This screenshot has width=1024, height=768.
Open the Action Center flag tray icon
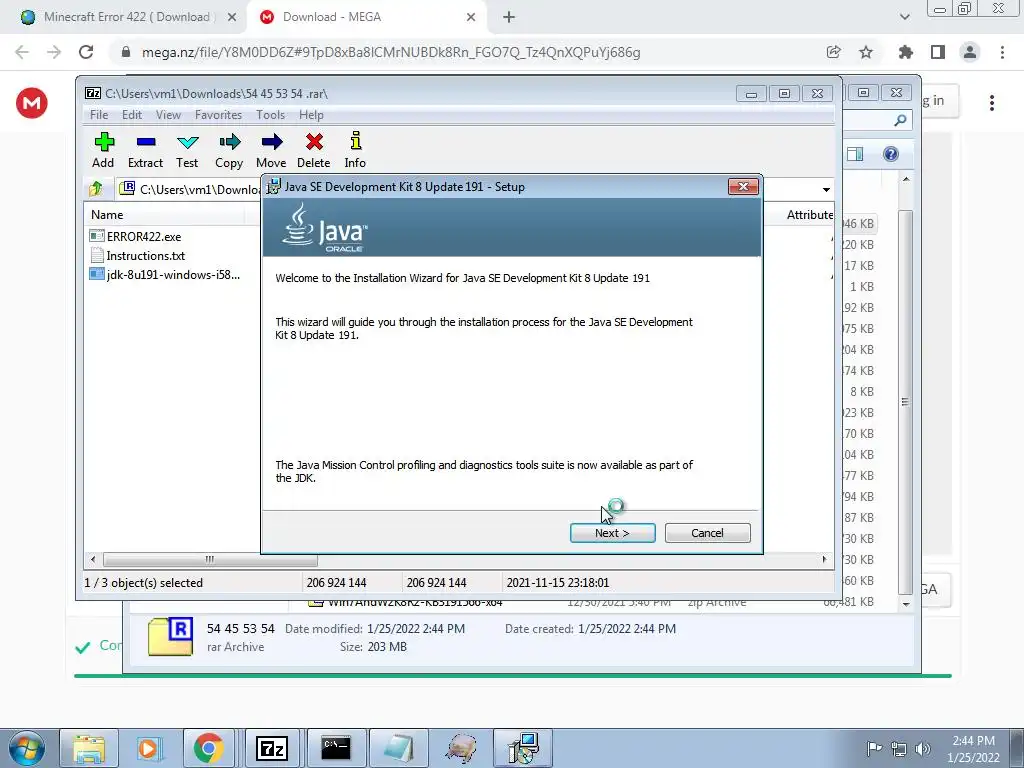coord(874,749)
